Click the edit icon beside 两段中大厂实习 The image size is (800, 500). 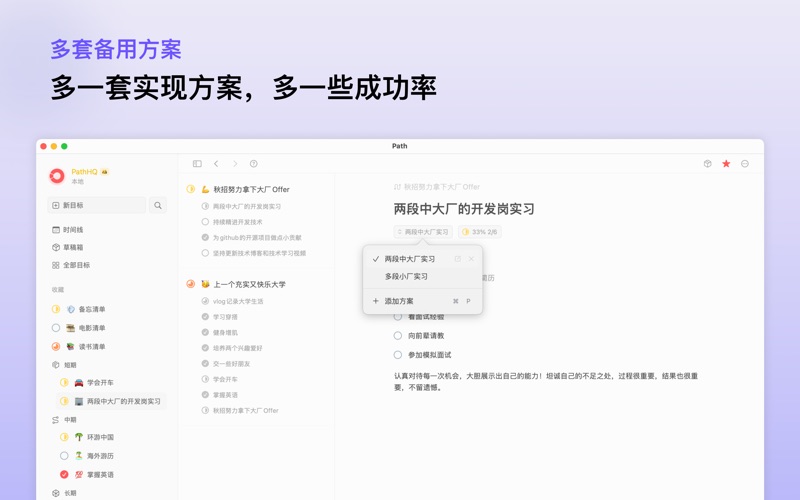pyautogui.click(x=458, y=259)
